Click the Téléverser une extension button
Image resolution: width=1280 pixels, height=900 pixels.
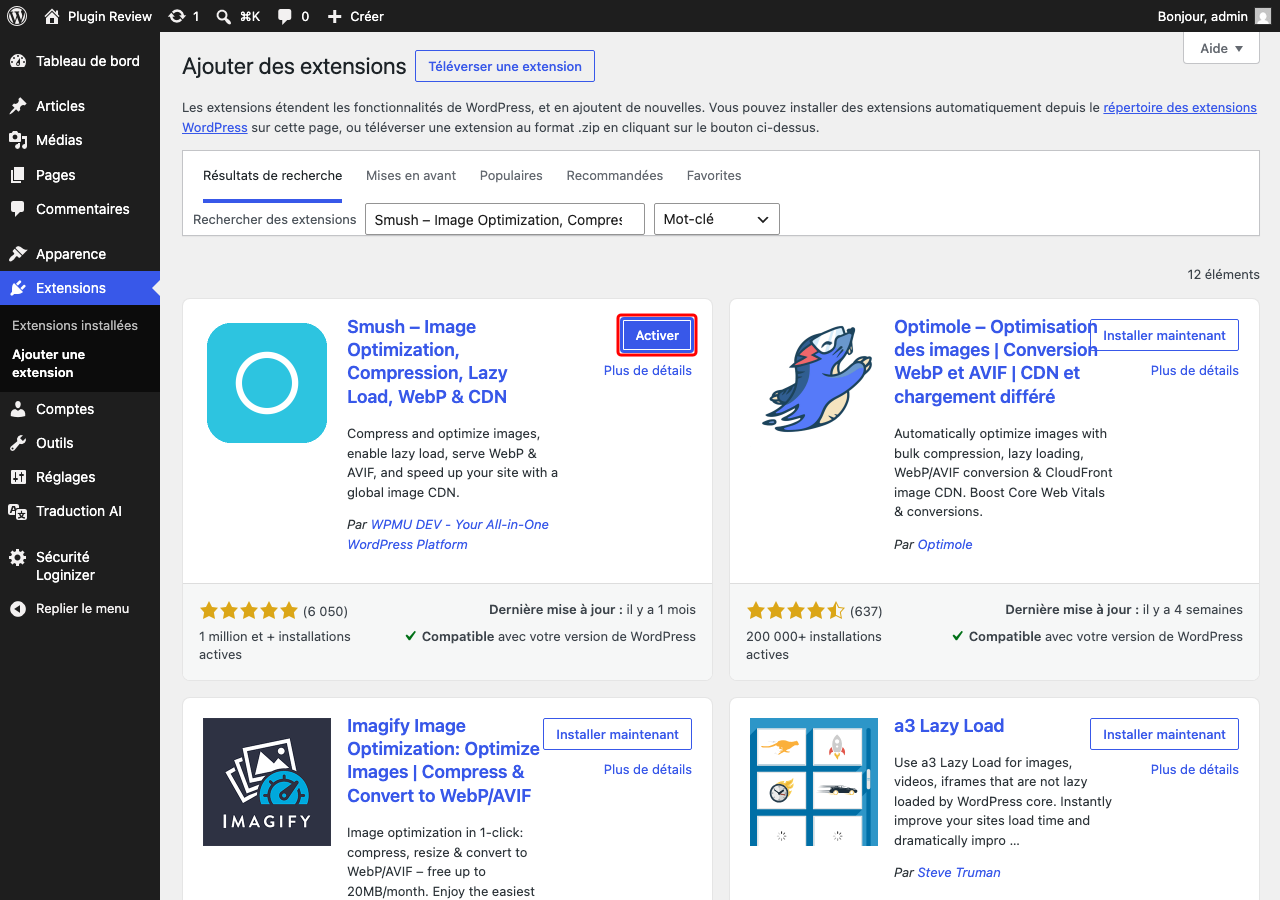(x=505, y=67)
